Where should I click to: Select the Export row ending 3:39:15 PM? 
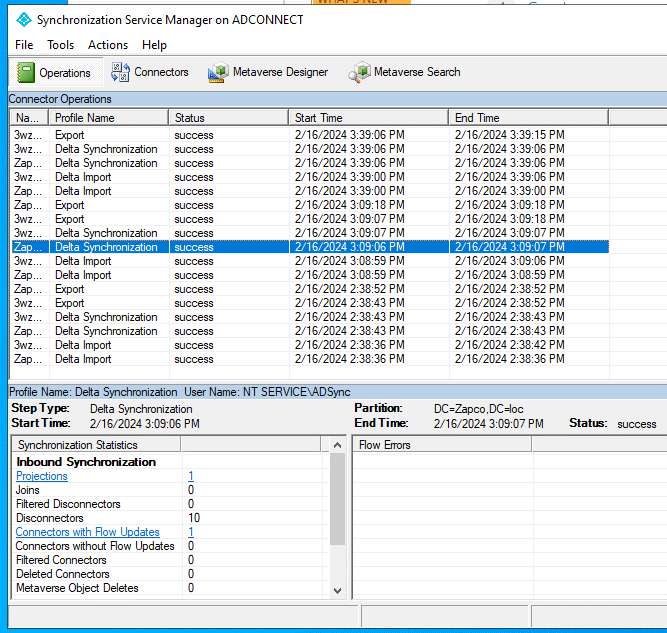(x=310, y=135)
